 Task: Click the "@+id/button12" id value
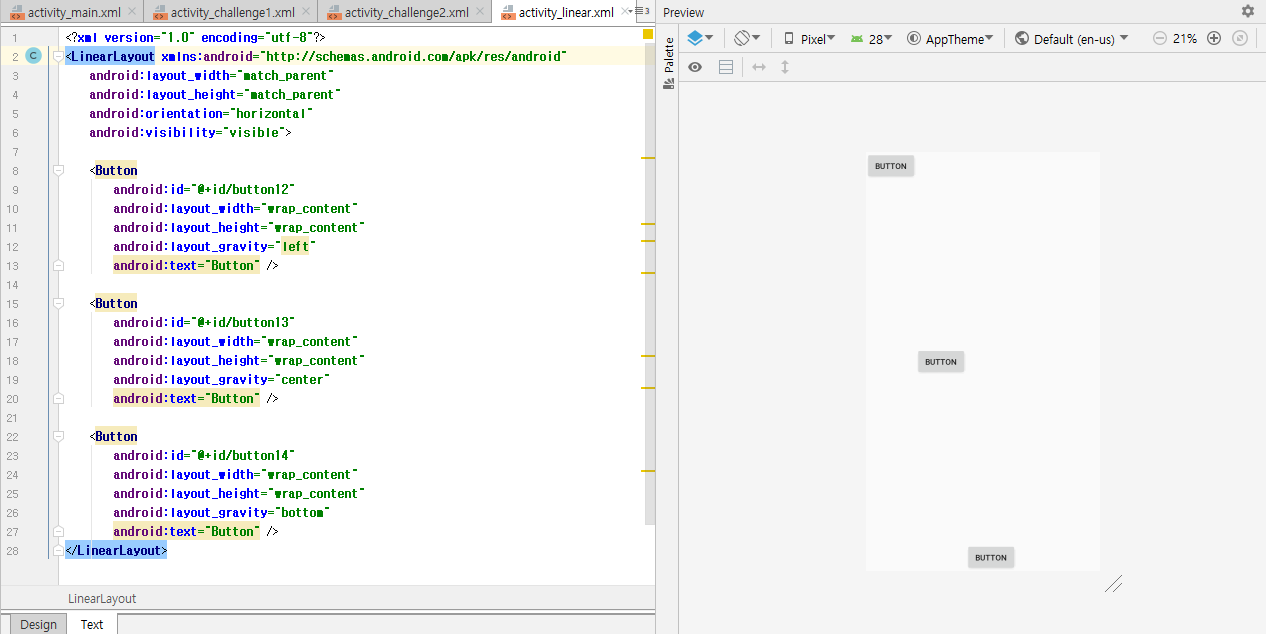point(245,190)
